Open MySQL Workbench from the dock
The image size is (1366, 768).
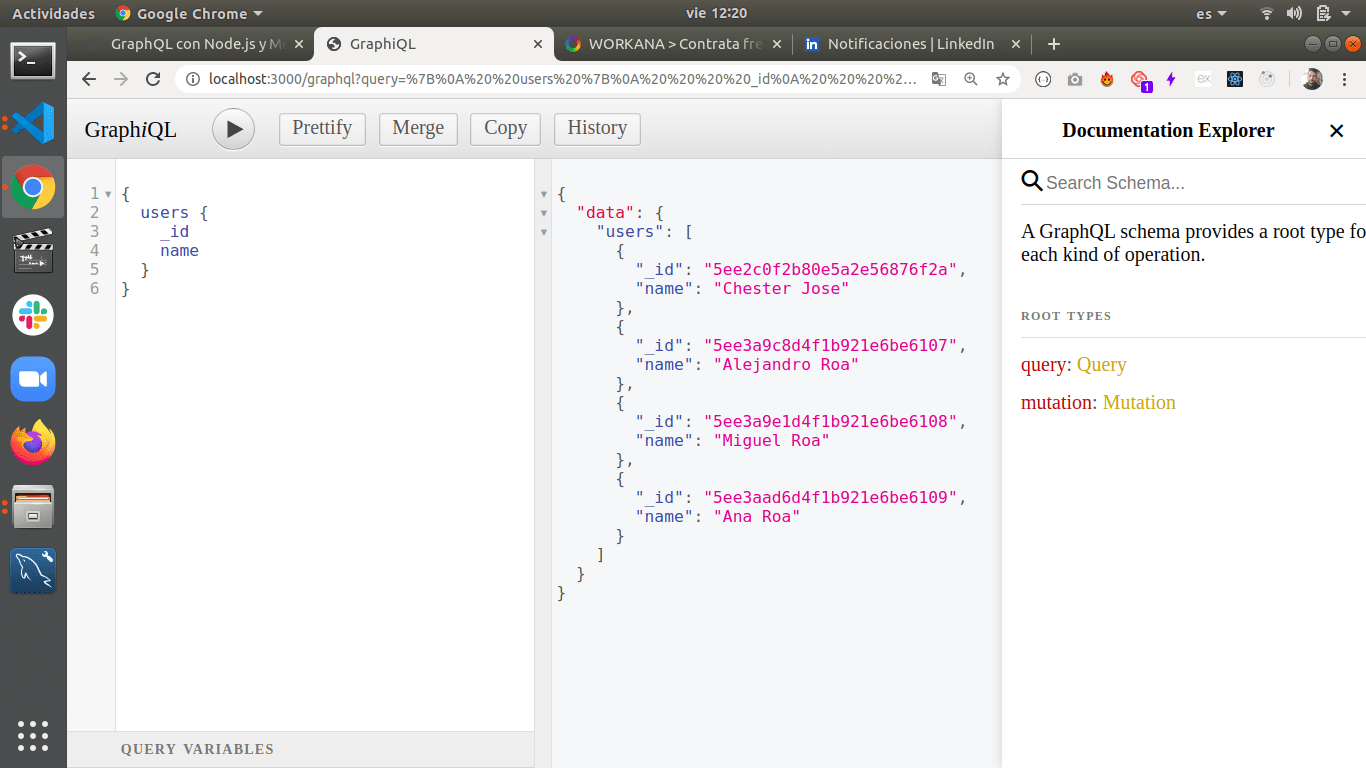pos(33,571)
